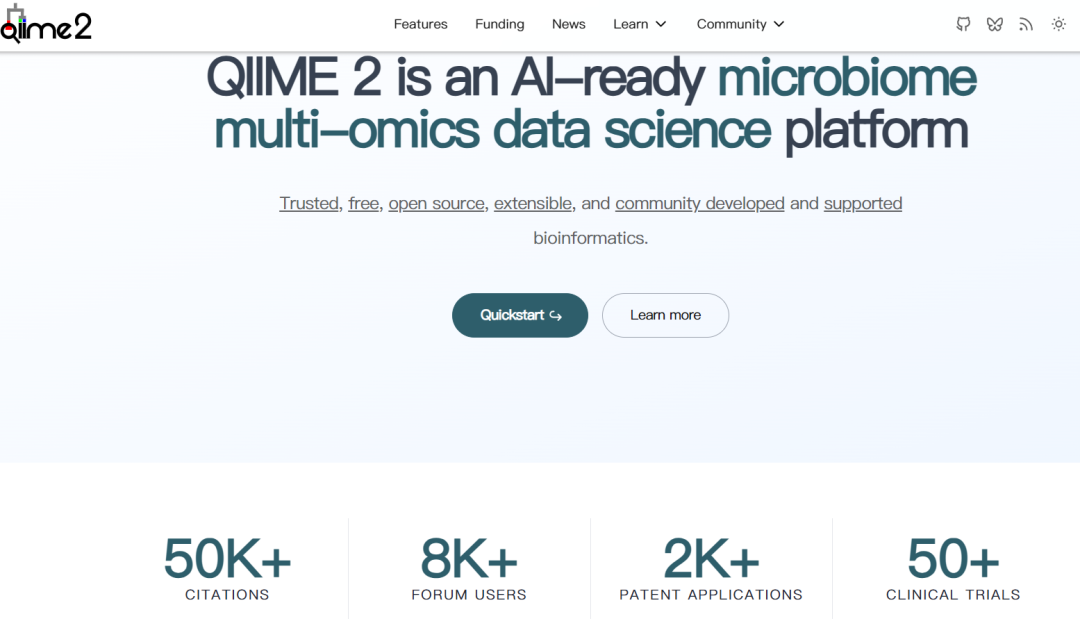Go to the Funding page
The image size is (1080, 628).
(x=500, y=24)
